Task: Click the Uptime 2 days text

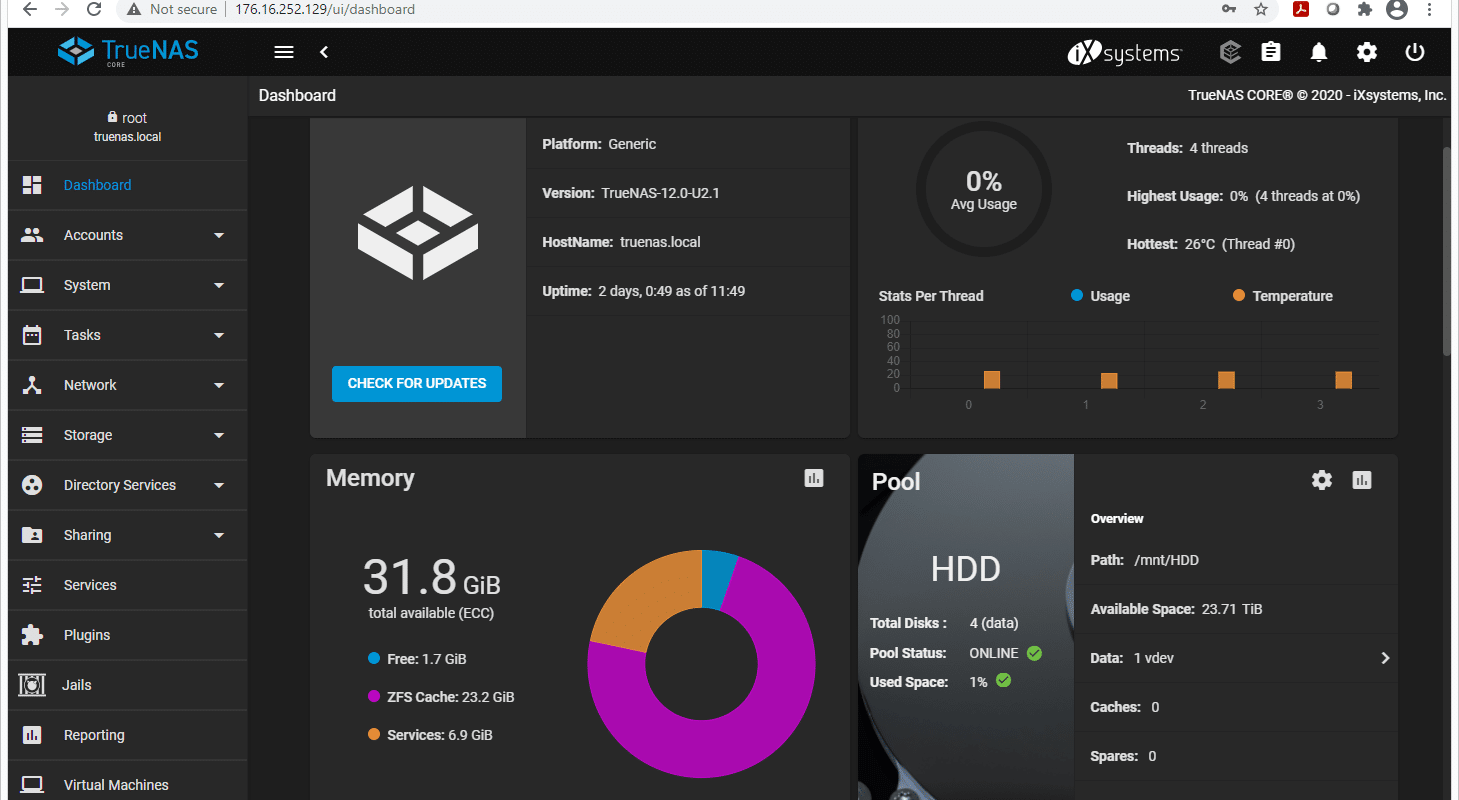Action: 643,291
